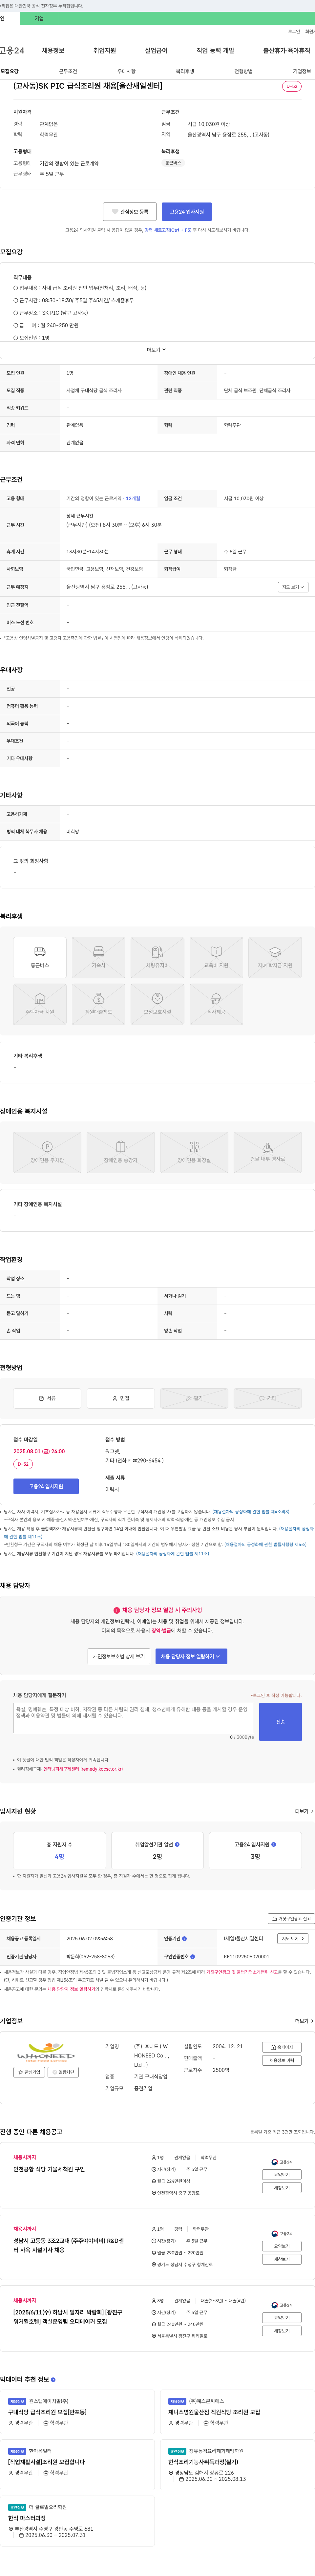Open the 채용정보 menu
Screen dimensions: 315x2576
(53, 50)
